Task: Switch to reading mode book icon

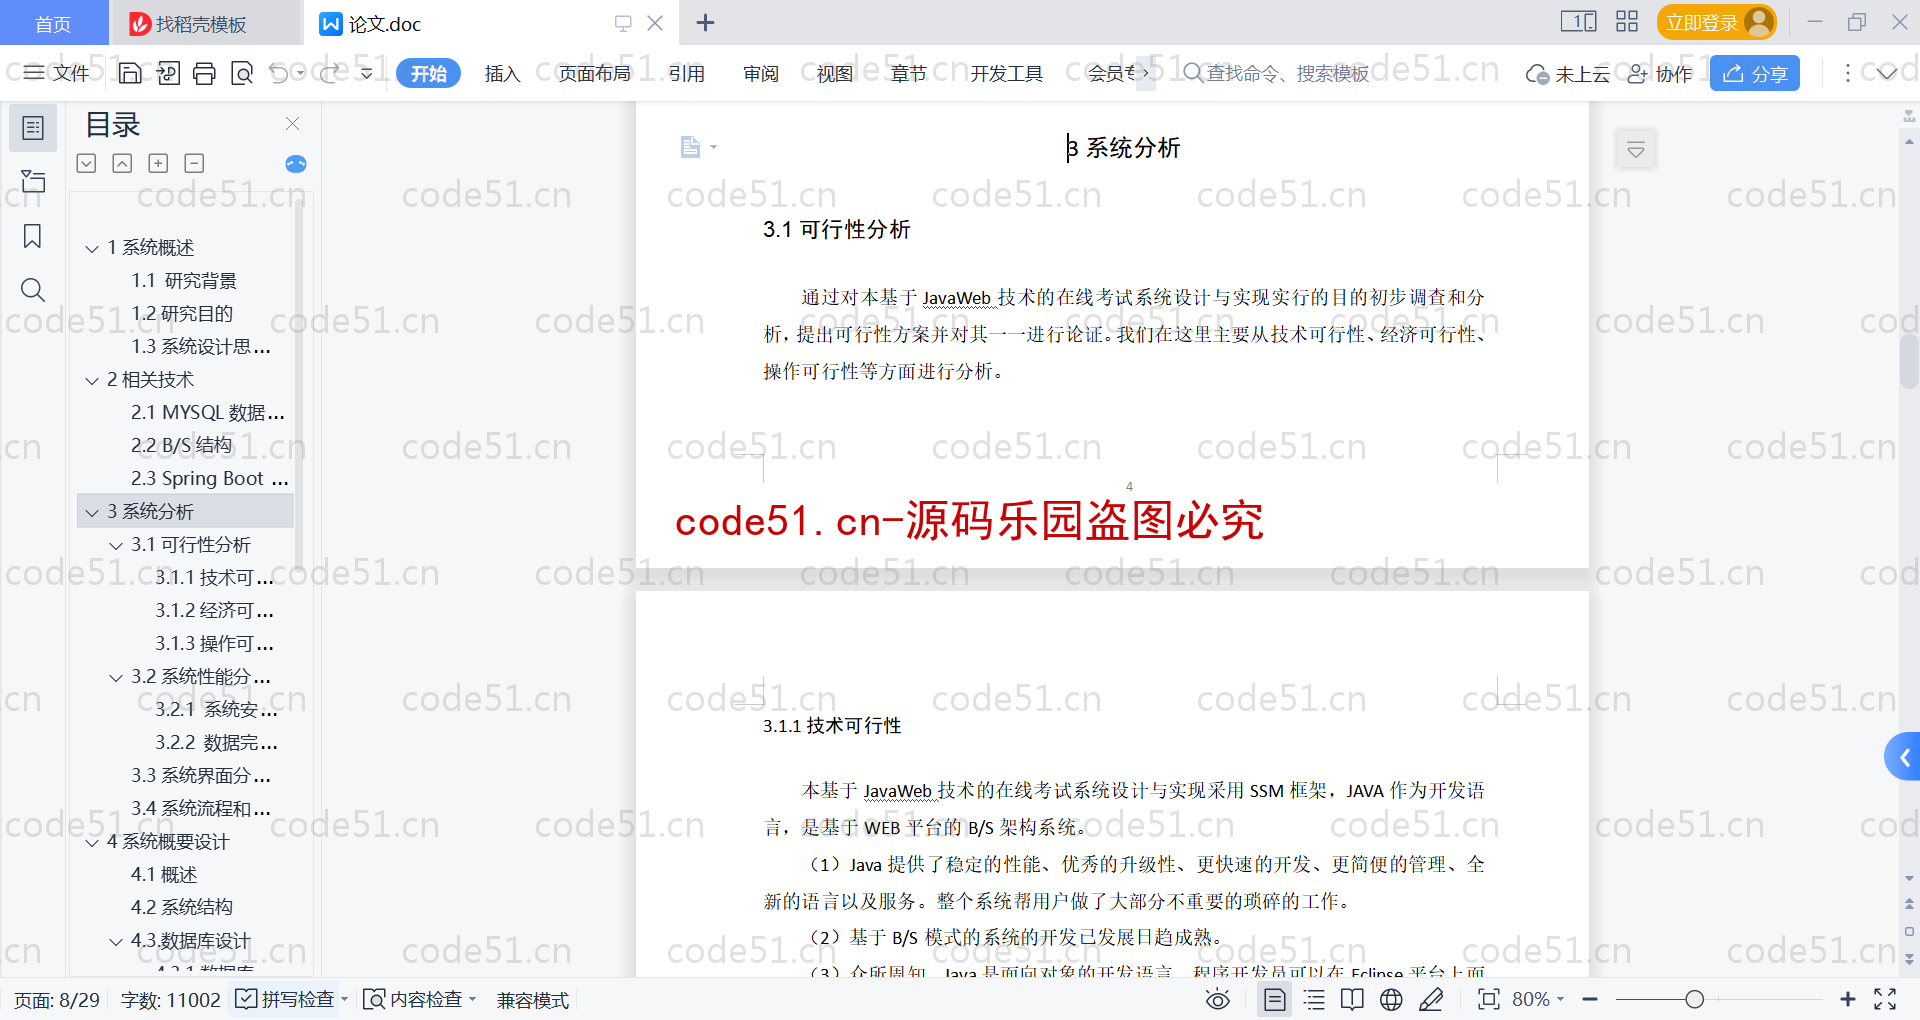Action: [1352, 999]
